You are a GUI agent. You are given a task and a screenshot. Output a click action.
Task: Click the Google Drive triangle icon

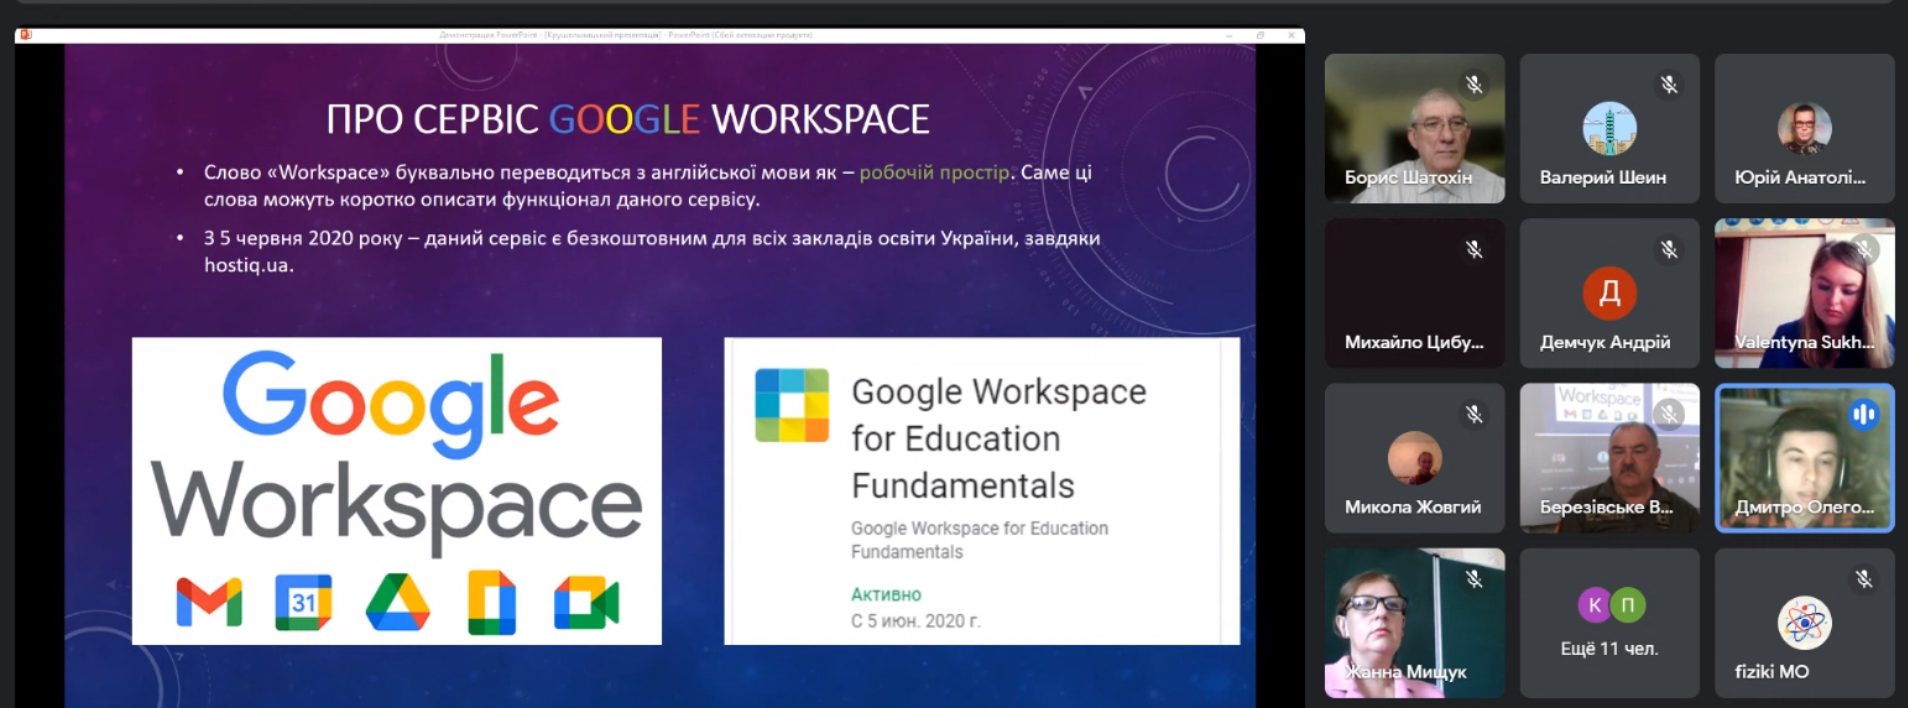[397, 602]
